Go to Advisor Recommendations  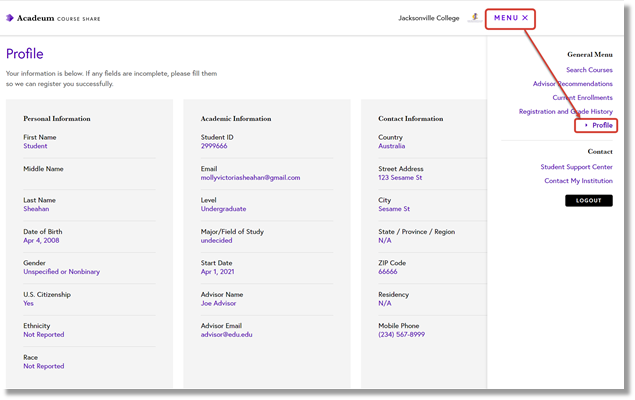pyautogui.click(x=572, y=84)
